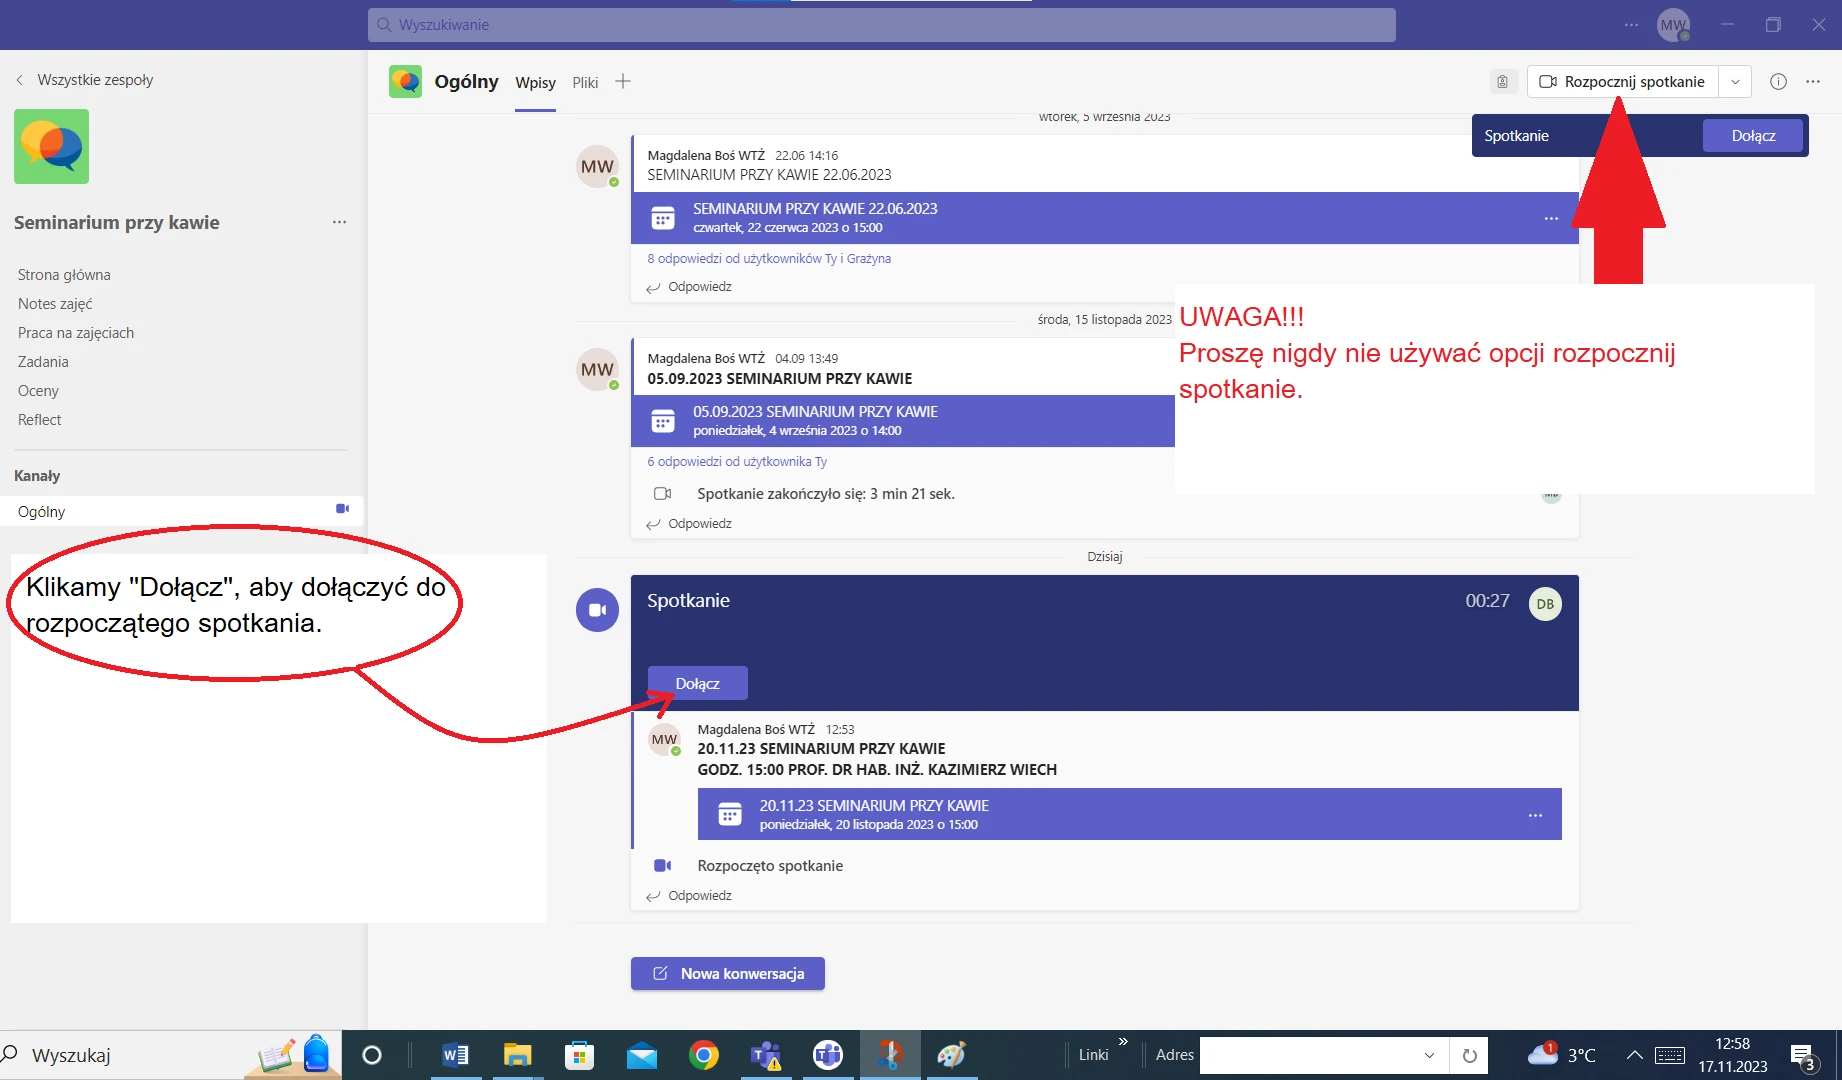Screen dimensions: 1842x1080
Task: Select the Ogólny channel
Action: [182, 511]
